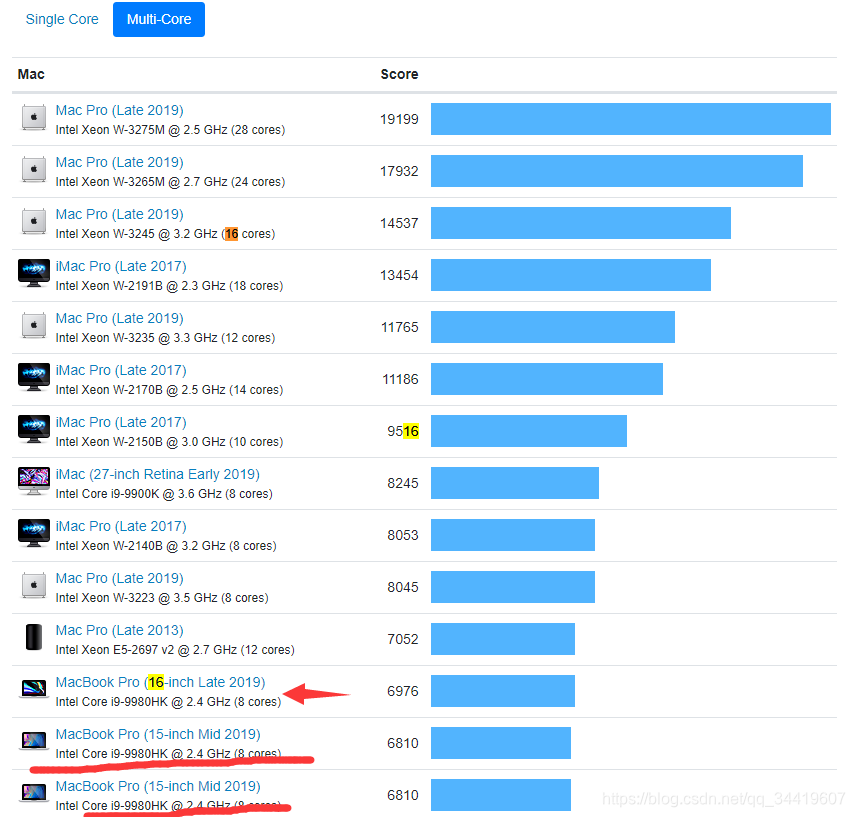Click the score bar for 19199

pos(631,119)
